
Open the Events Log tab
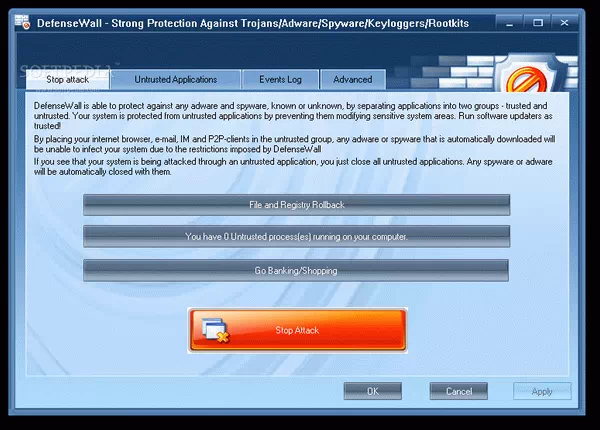click(280, 80)
